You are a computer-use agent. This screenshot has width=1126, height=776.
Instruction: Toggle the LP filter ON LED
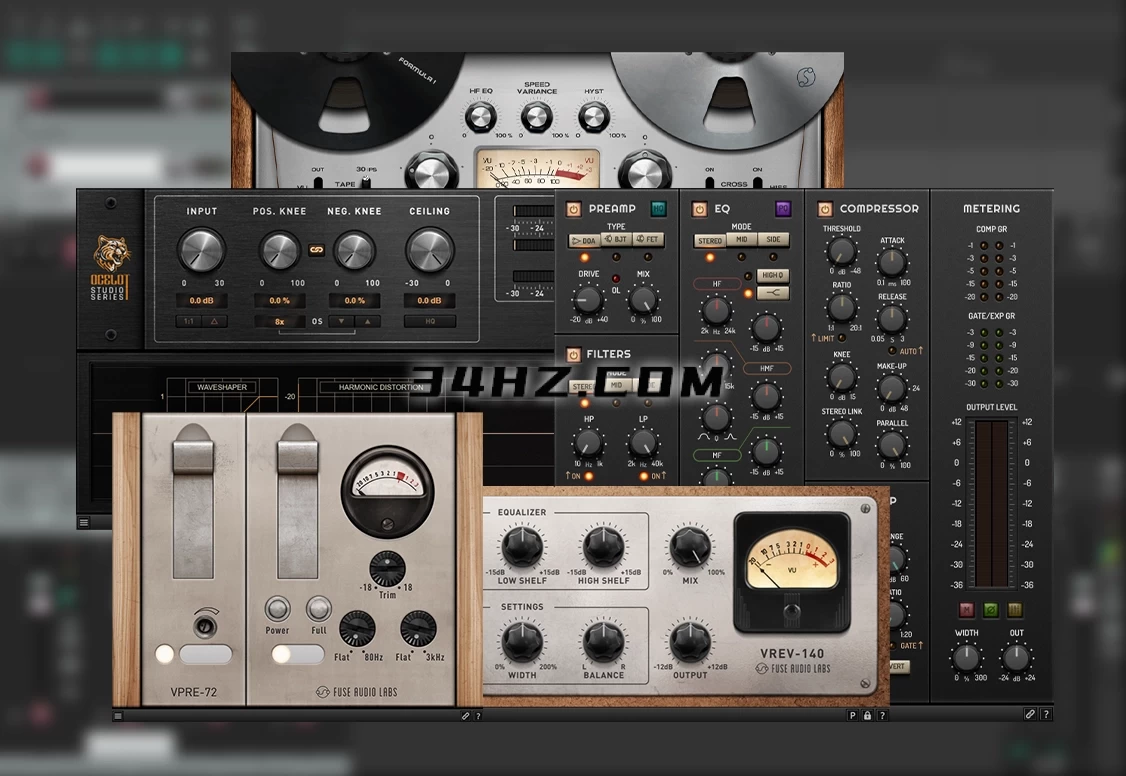pyautogui.click(x=643, y=476)
